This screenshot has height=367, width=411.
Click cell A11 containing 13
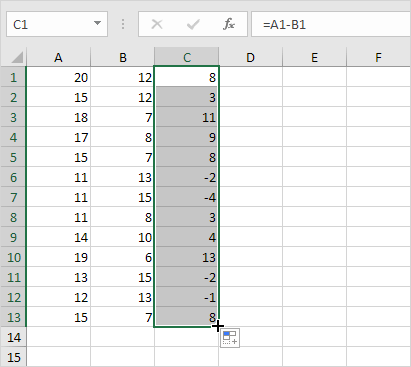58,277
